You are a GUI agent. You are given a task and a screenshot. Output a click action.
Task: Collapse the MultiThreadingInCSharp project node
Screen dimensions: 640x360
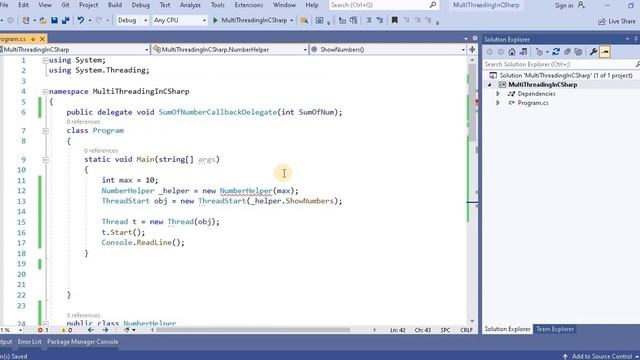click(x=490, y=85)
